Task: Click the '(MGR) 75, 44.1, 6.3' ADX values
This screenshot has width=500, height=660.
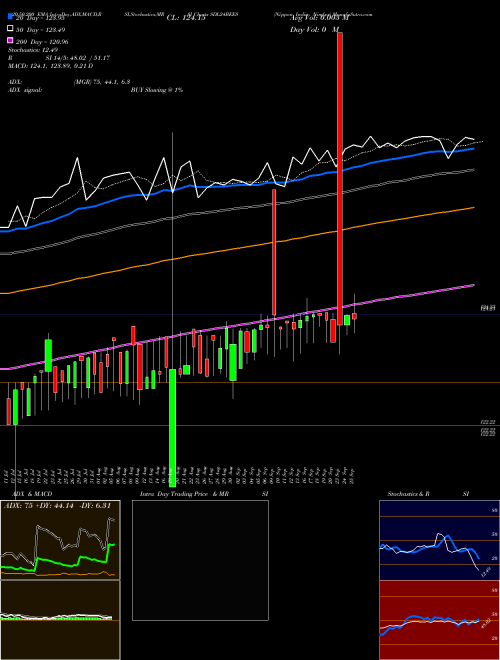Action: (x=101, y=82)
